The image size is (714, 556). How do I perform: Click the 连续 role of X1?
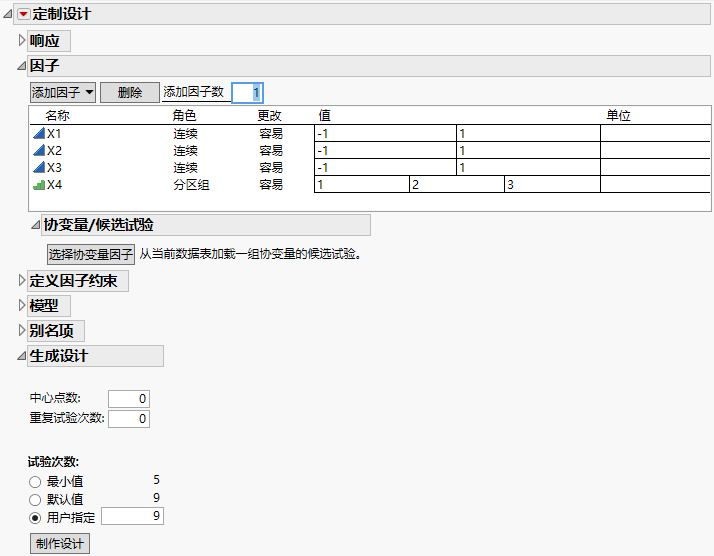185,133
